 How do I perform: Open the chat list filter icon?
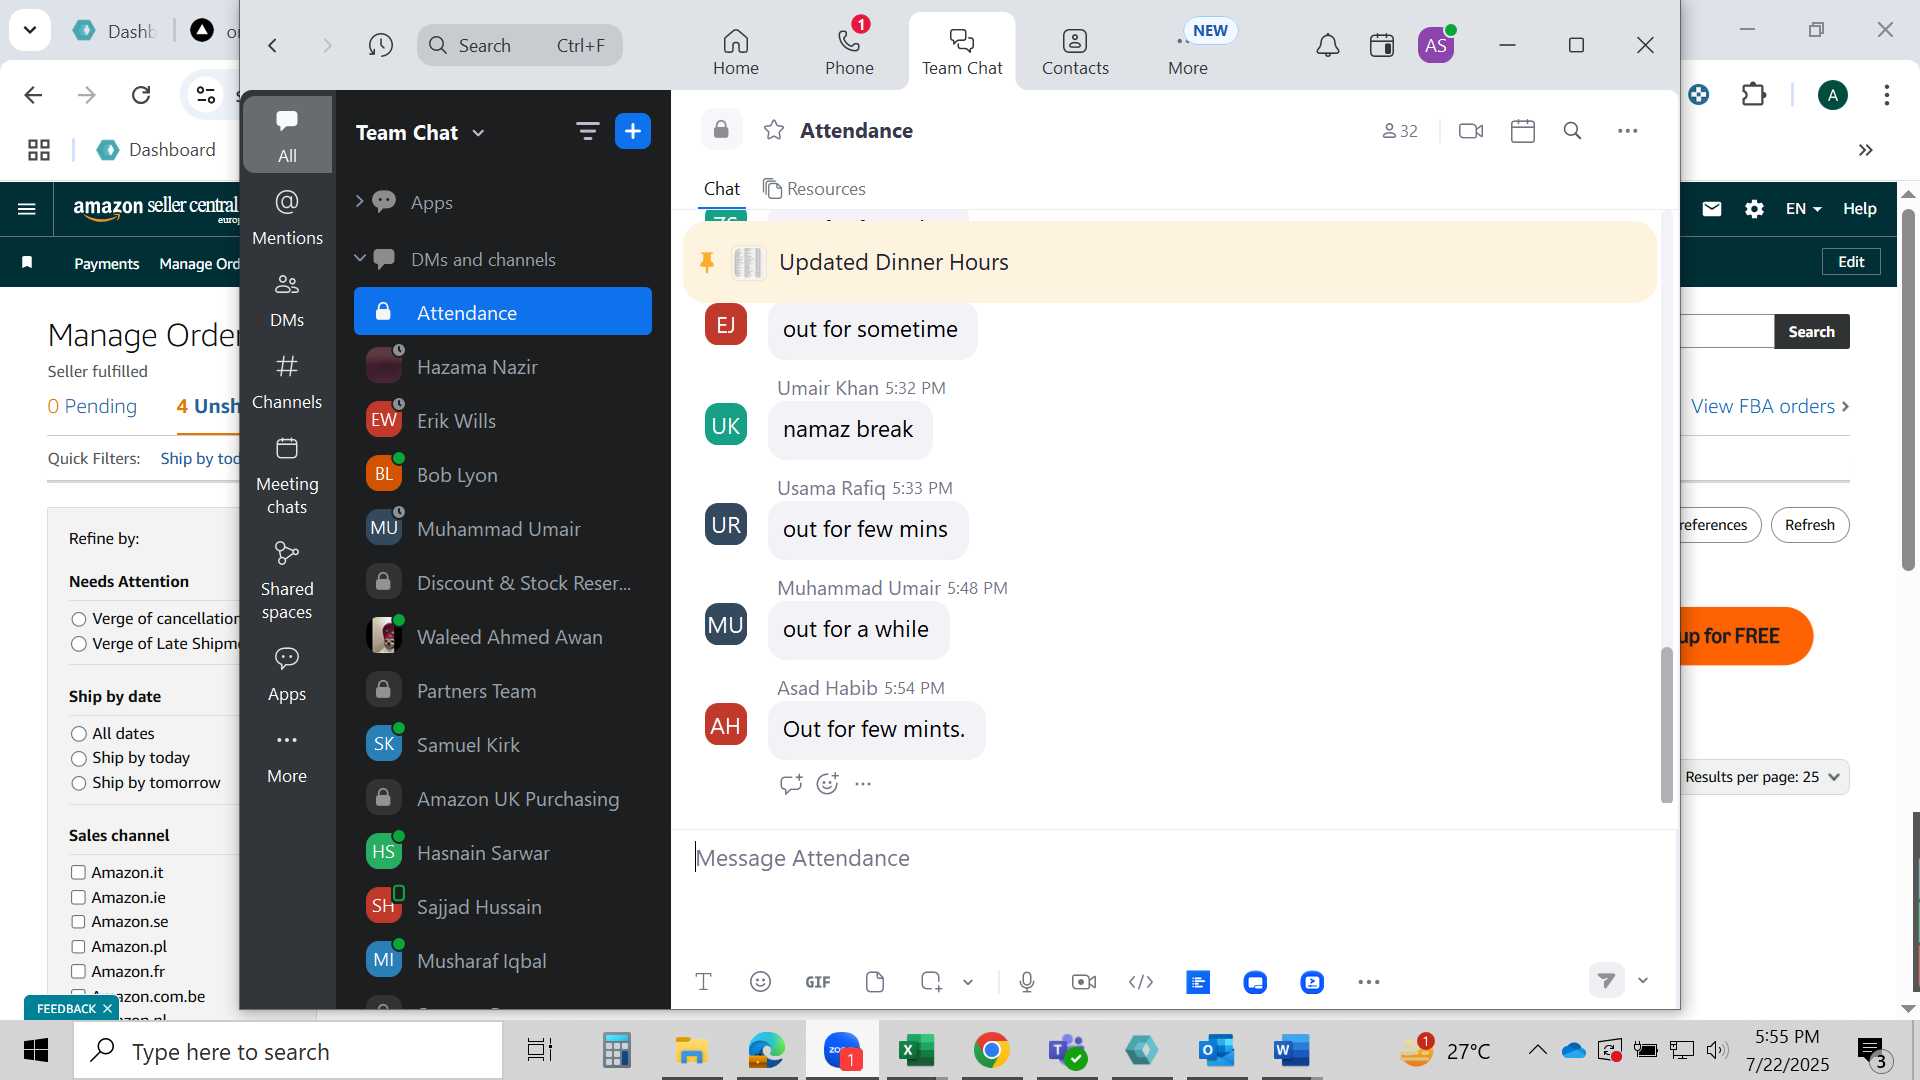tap(587, 131)
